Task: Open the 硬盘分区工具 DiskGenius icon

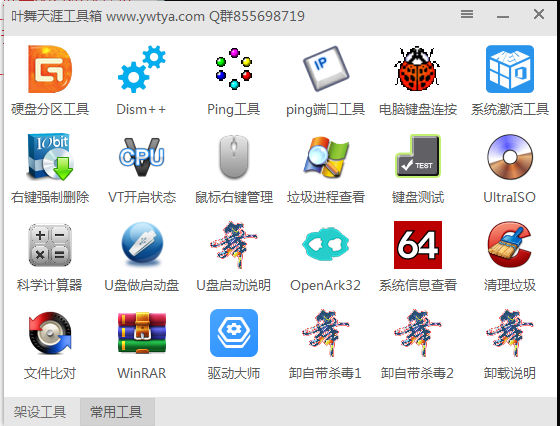Action: click(x=50, y=69)
